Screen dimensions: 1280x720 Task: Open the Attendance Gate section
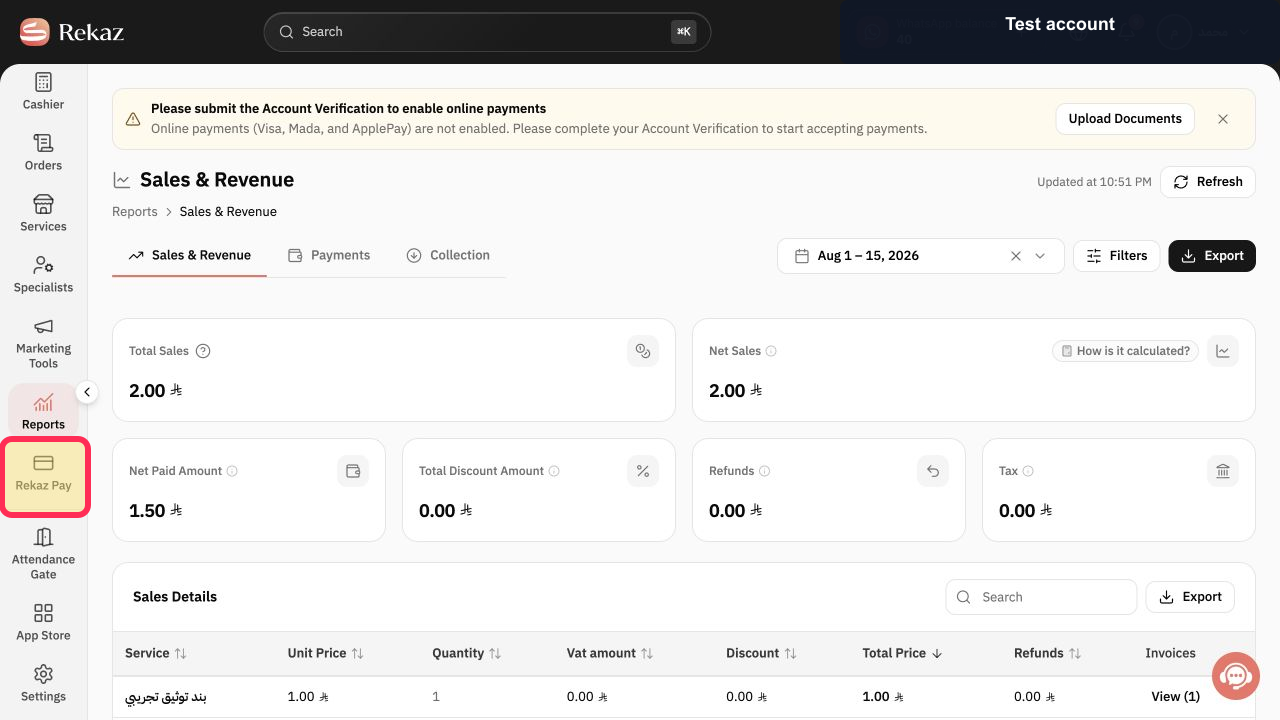(x=43, y=553)
